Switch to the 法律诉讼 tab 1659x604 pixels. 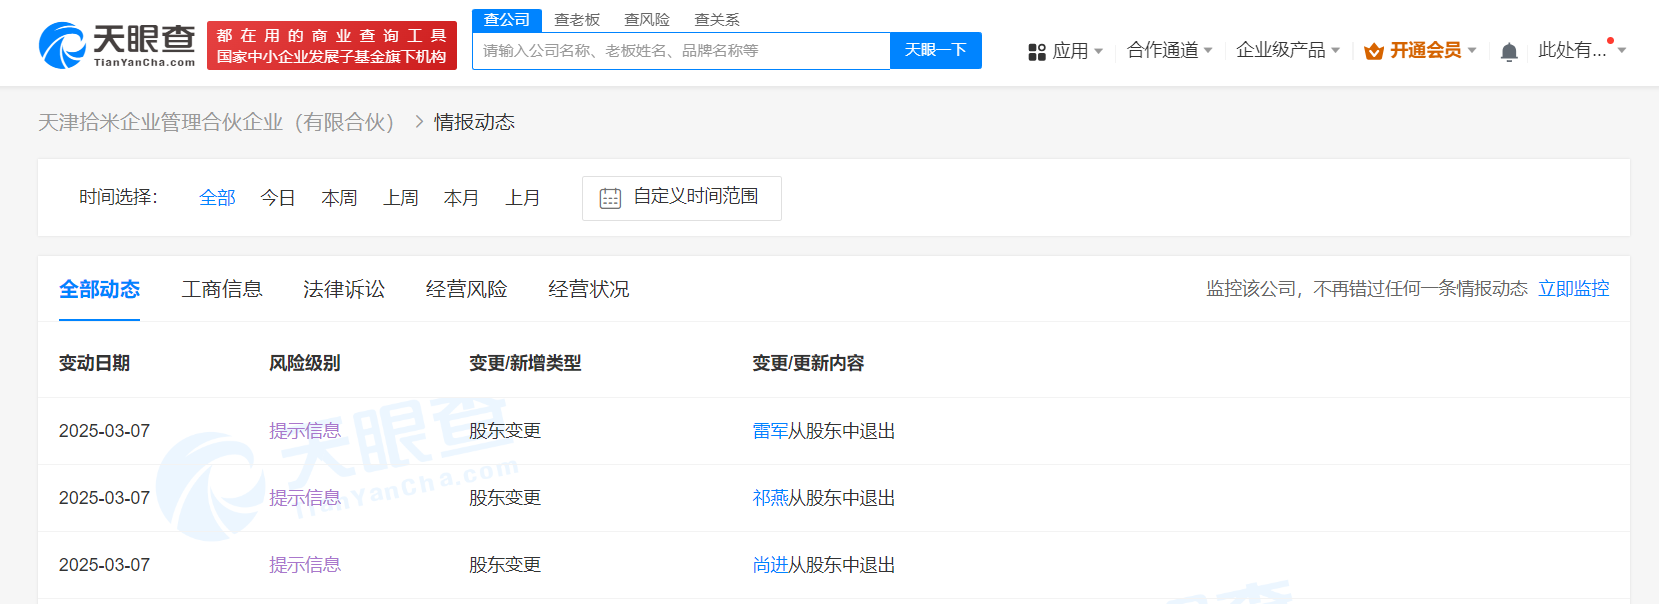[x=344, y=289]
